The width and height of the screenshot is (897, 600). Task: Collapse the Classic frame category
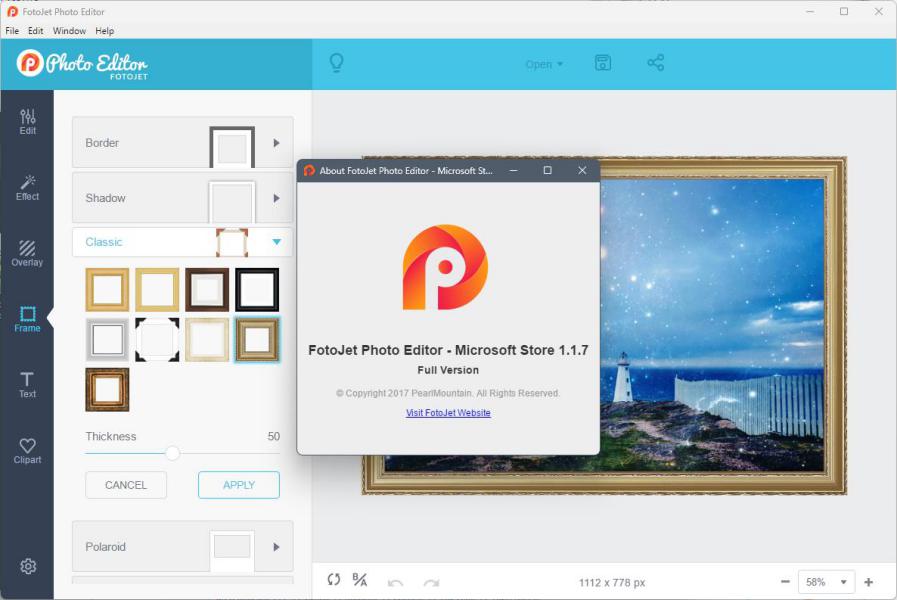(182, 242)
